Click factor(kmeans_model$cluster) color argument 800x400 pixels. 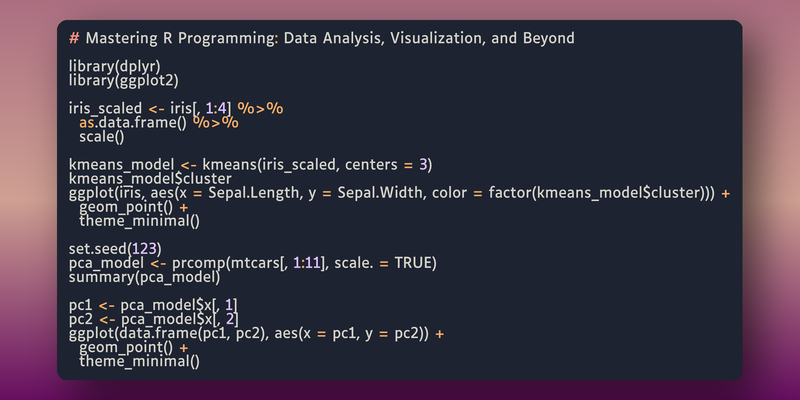[x=598, y=193]
